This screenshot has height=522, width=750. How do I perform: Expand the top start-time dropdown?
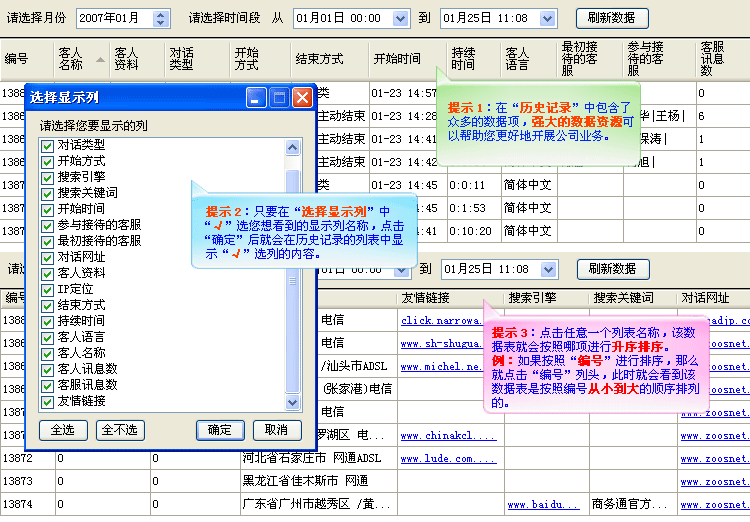pos(400,18)
